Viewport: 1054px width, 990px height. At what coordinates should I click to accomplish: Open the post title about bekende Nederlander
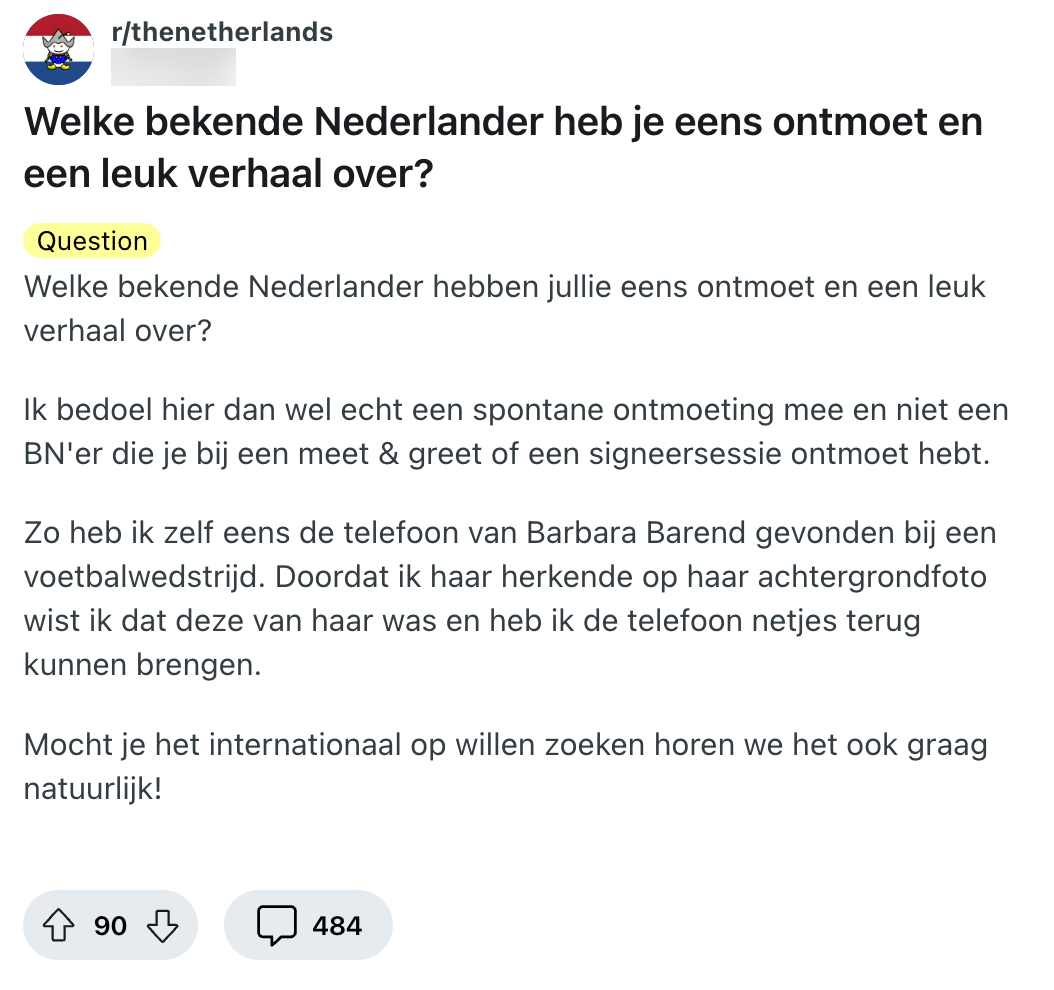coord(503,148)
